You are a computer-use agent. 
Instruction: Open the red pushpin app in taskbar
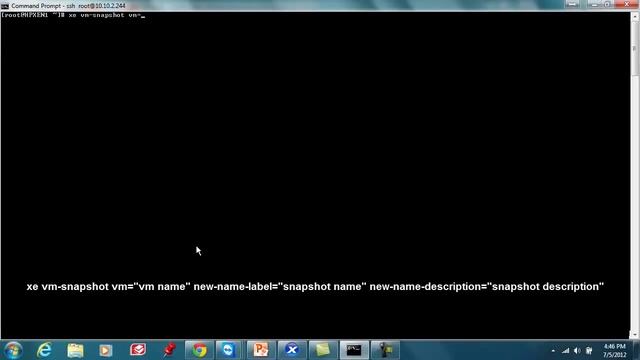coord(169,350)
